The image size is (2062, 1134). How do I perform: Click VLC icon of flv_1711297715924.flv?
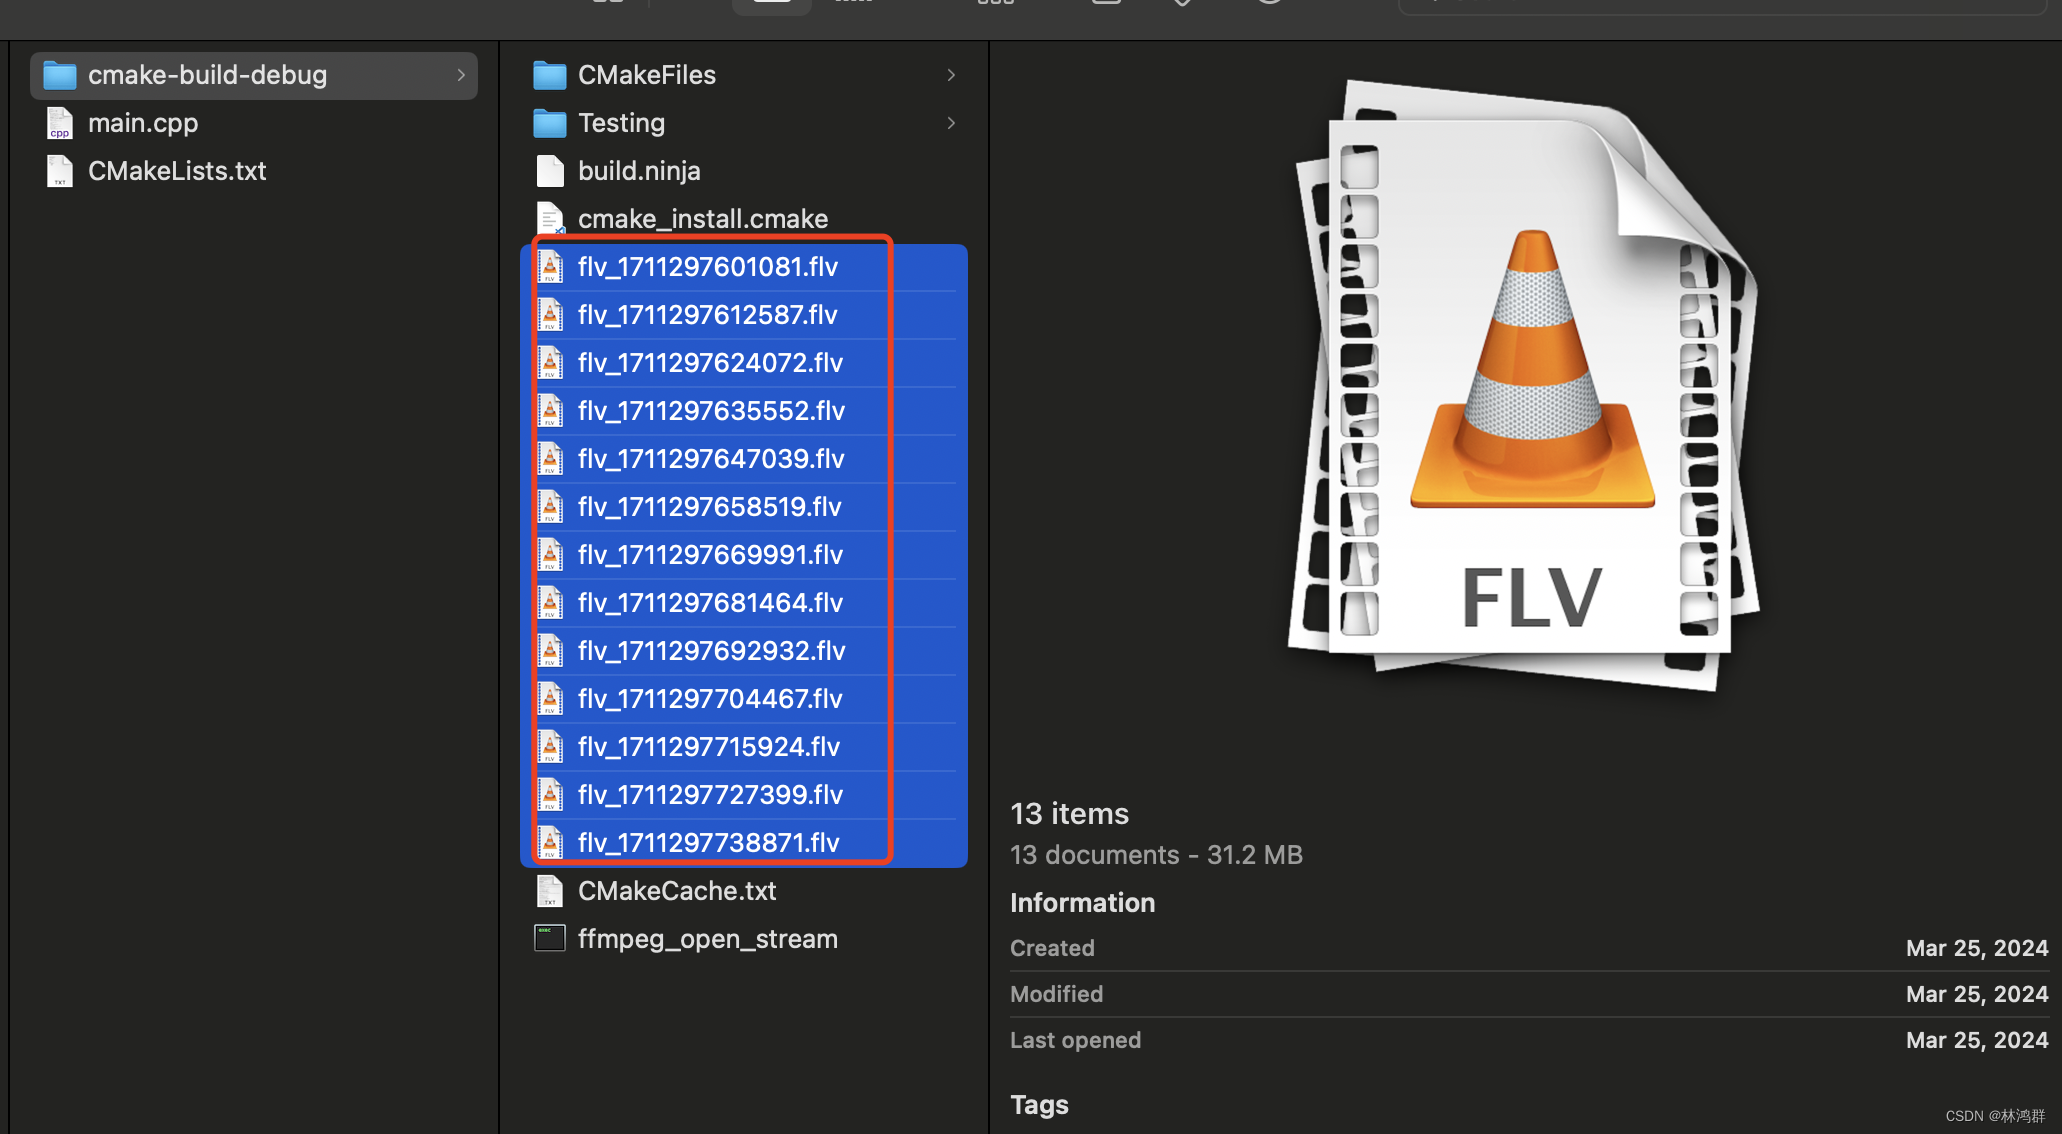550,747
